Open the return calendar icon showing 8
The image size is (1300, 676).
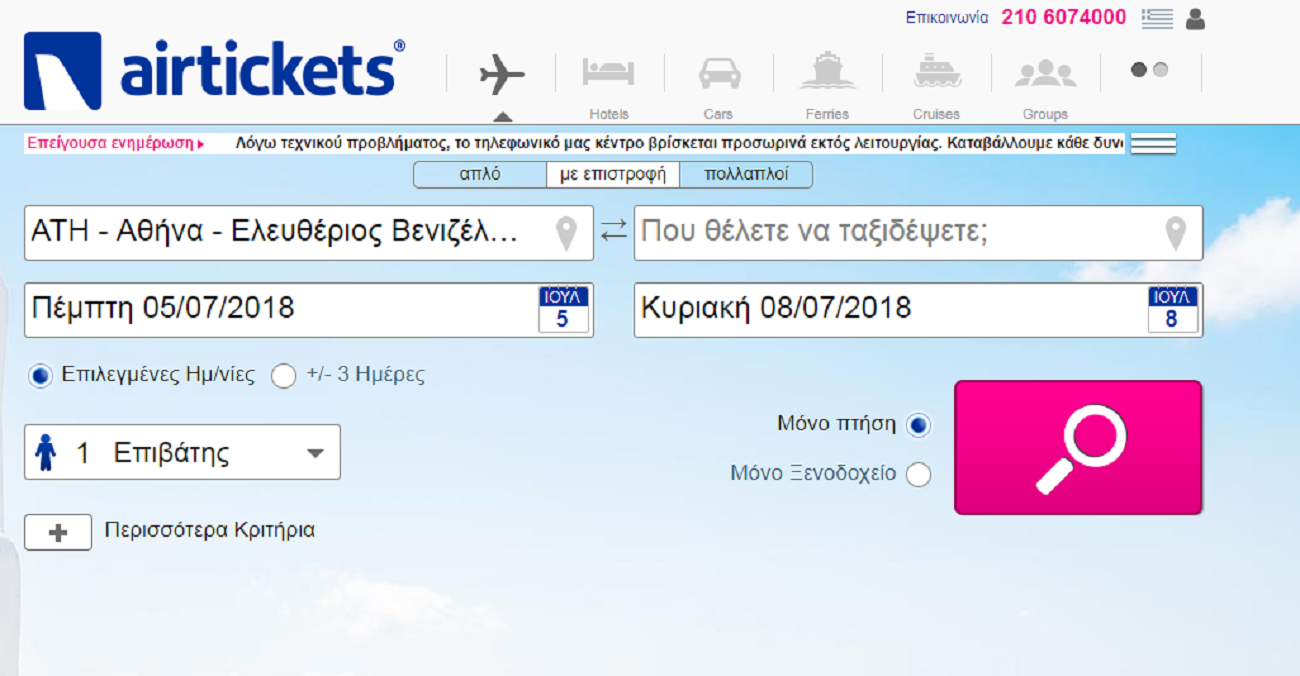tap(1173, 310)
